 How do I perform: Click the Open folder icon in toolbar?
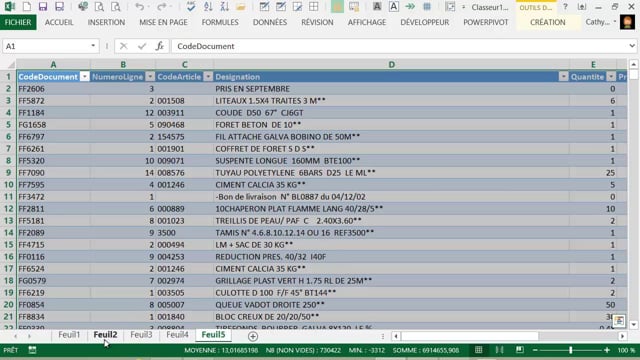pyautogui.click(x=241, y=7)
